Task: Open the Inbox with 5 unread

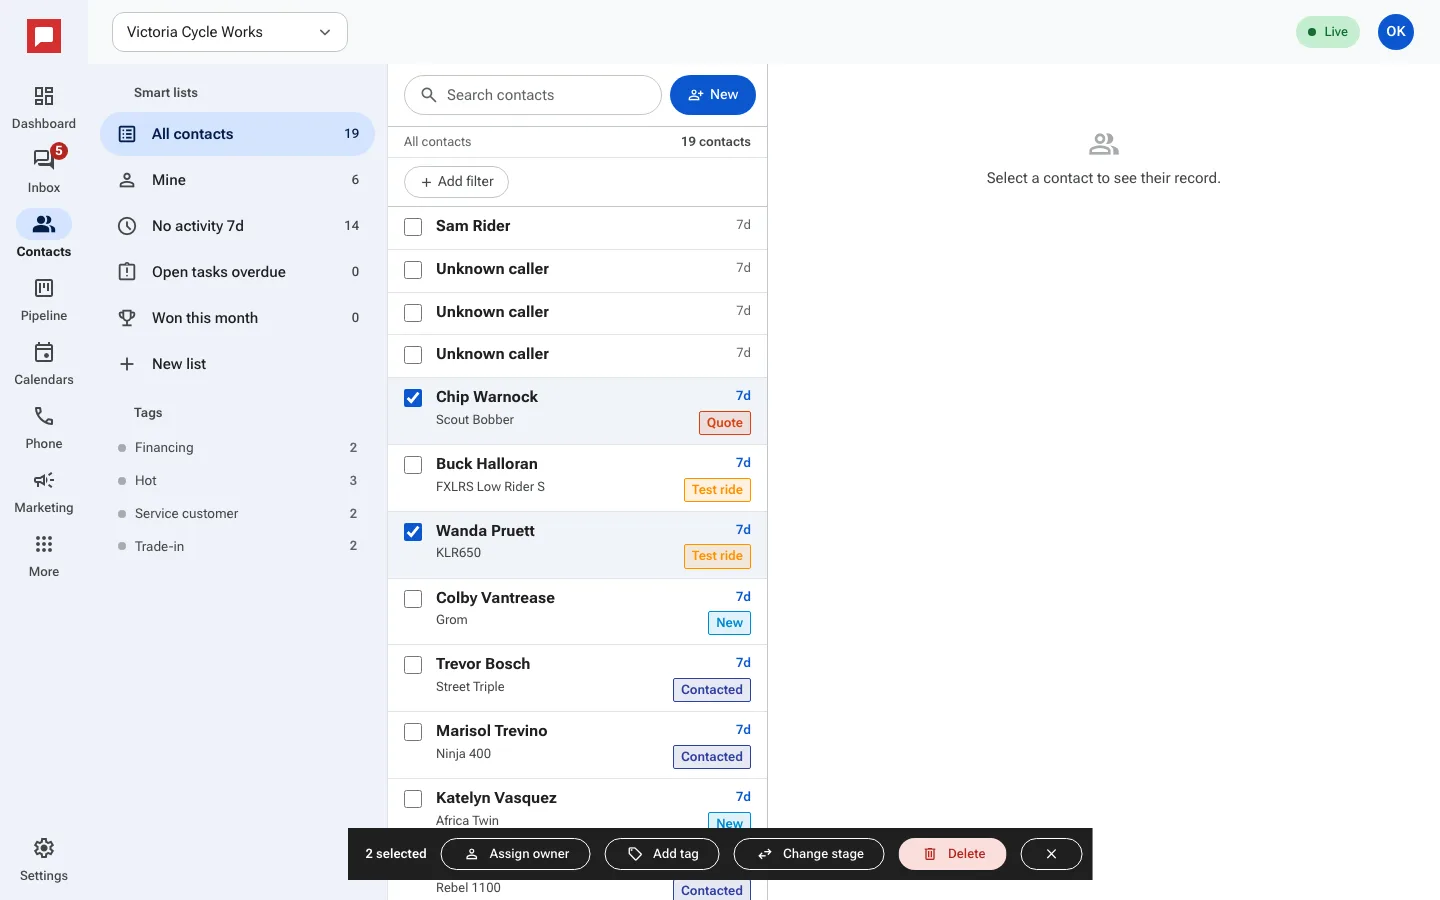Action: pyautogui.click(x=44, y=172)
